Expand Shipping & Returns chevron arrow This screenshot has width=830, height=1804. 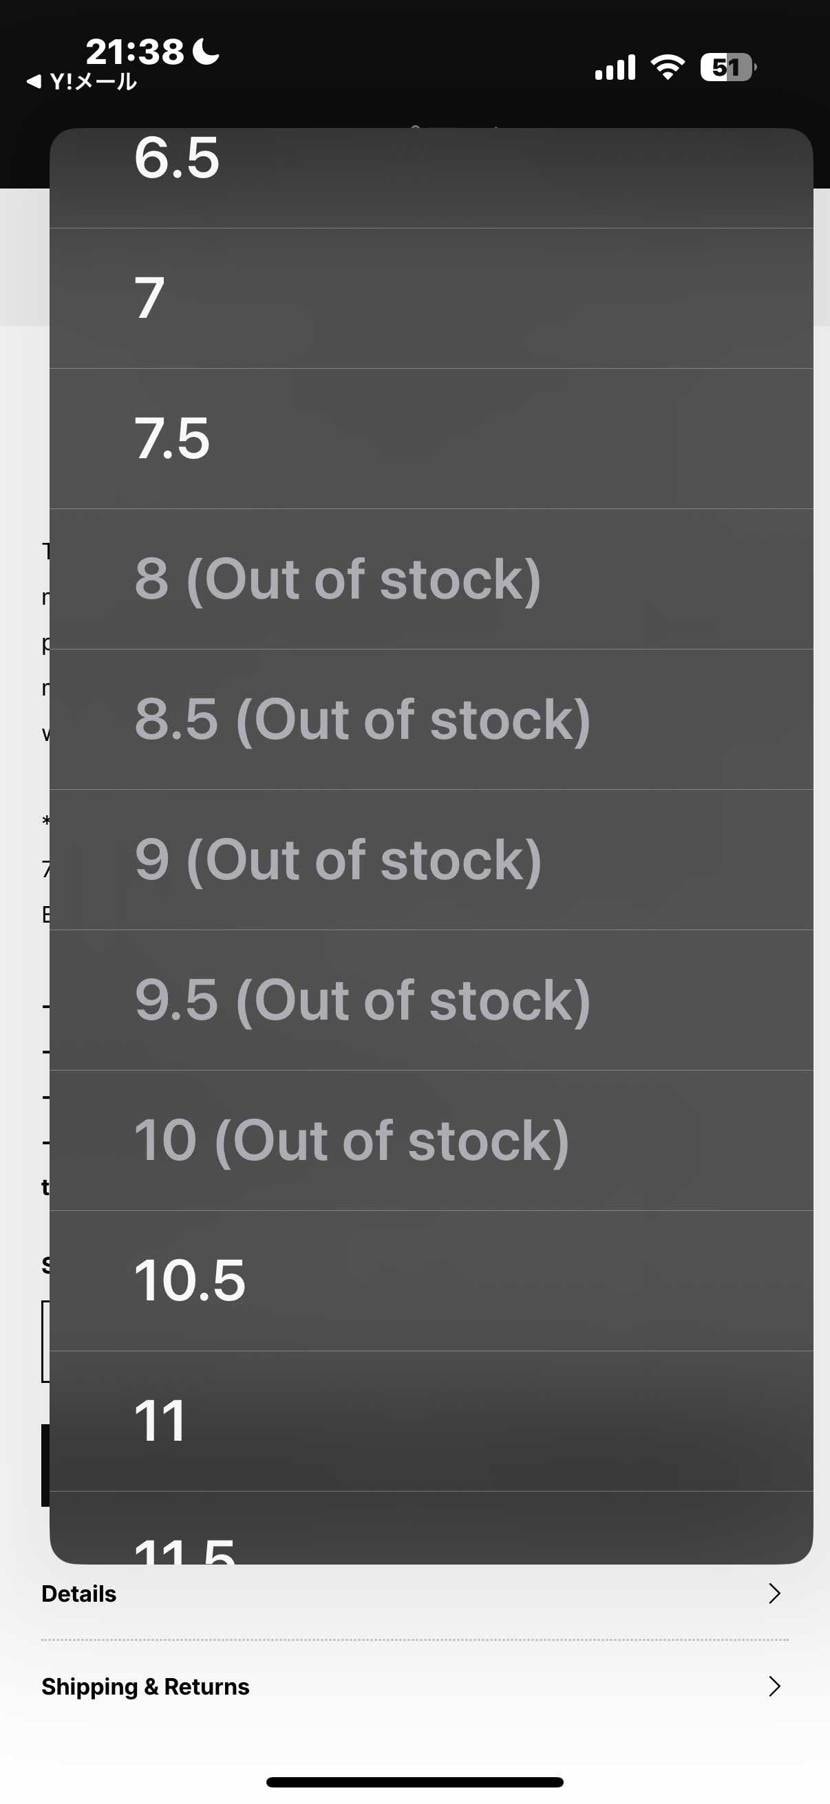coord(774,1687)
